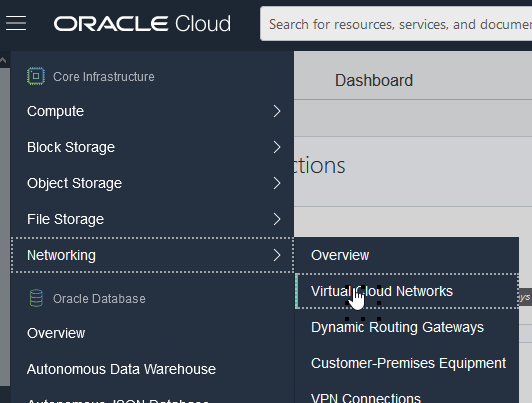This screenshot has height=403, width=532.
Task: Open Autonomous Data Warehouse
Action: click(121, 369)
